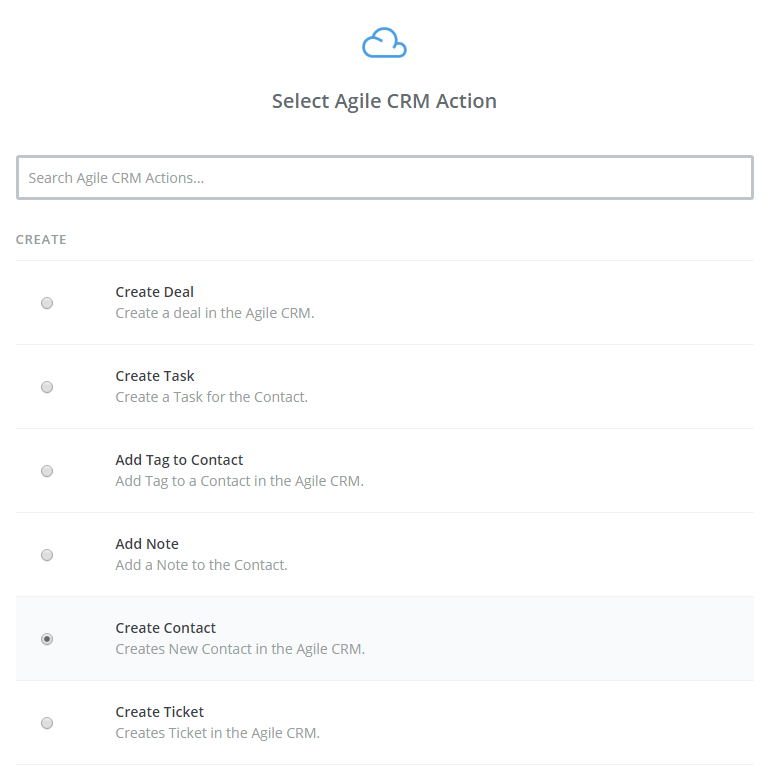Select the Create Deal radio button
This screenshot has height=781, width=773.
[x=47, y=303]
